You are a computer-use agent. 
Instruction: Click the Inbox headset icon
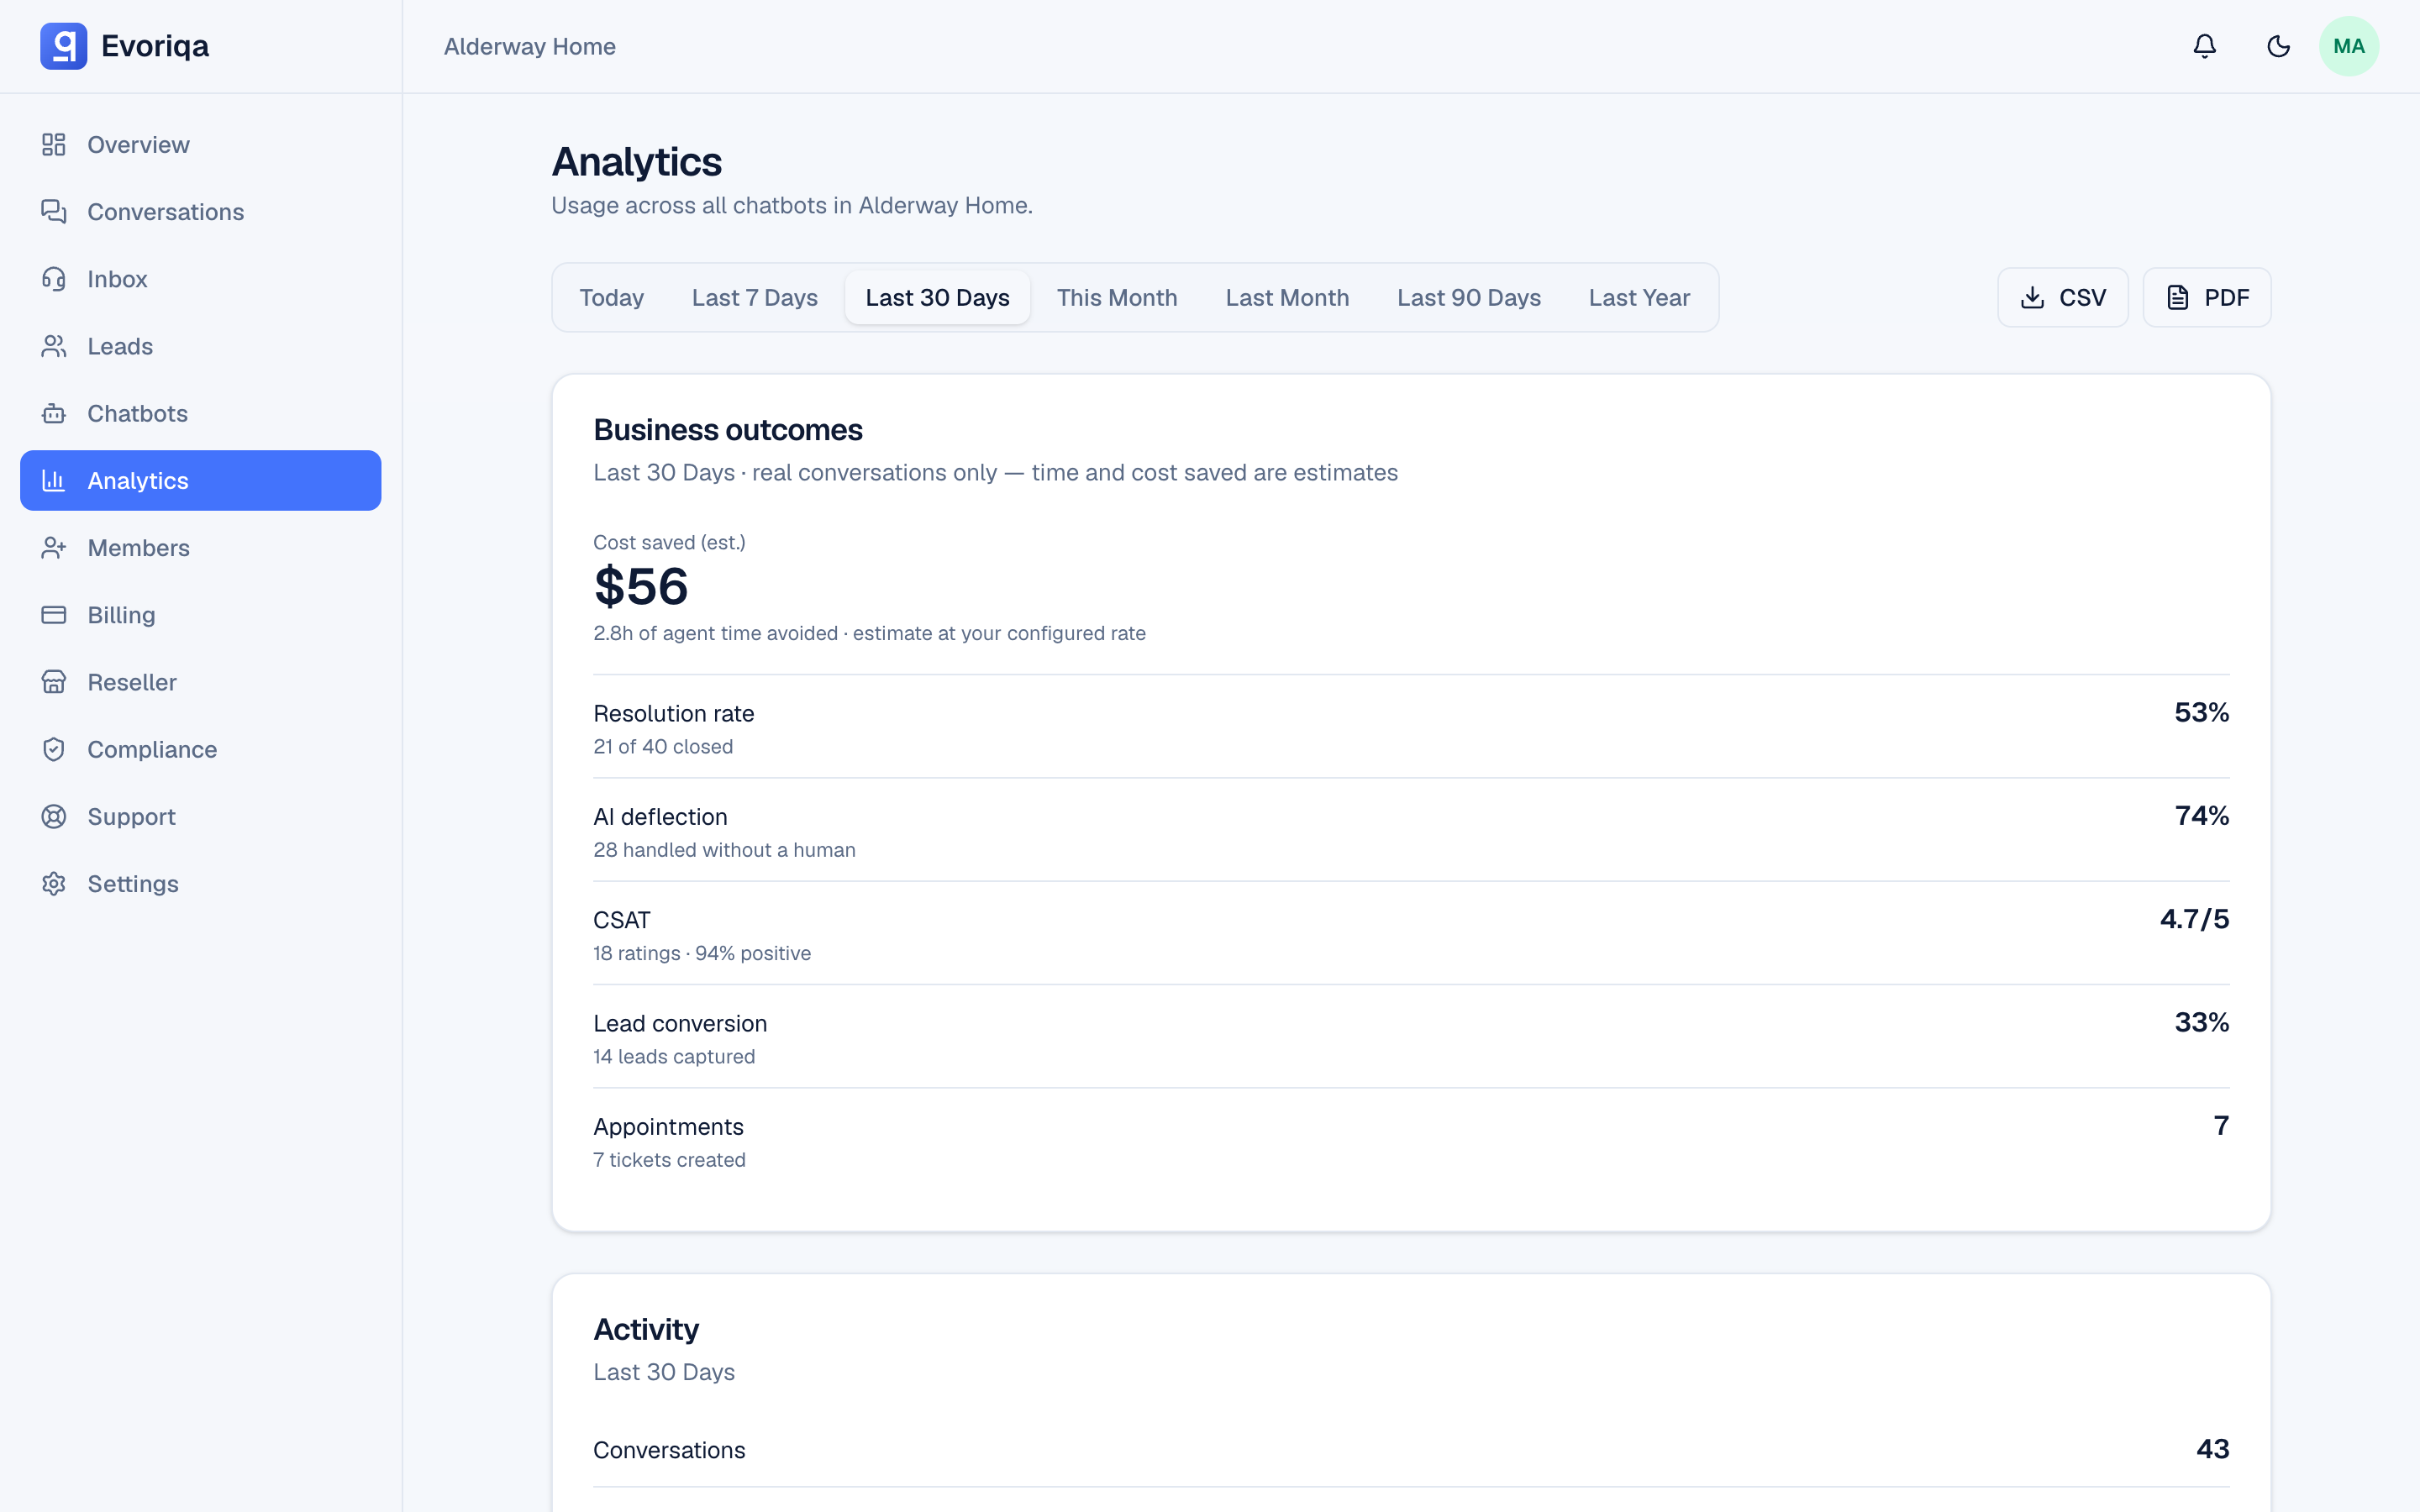point(54,279)
